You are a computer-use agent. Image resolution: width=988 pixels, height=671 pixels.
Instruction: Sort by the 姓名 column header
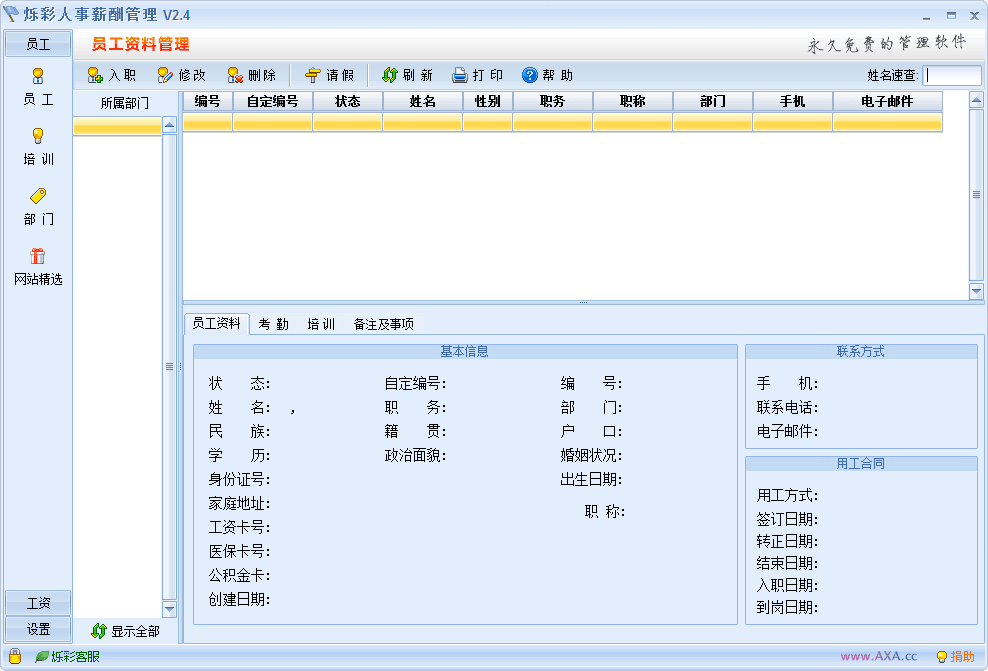tap(423, 101)
